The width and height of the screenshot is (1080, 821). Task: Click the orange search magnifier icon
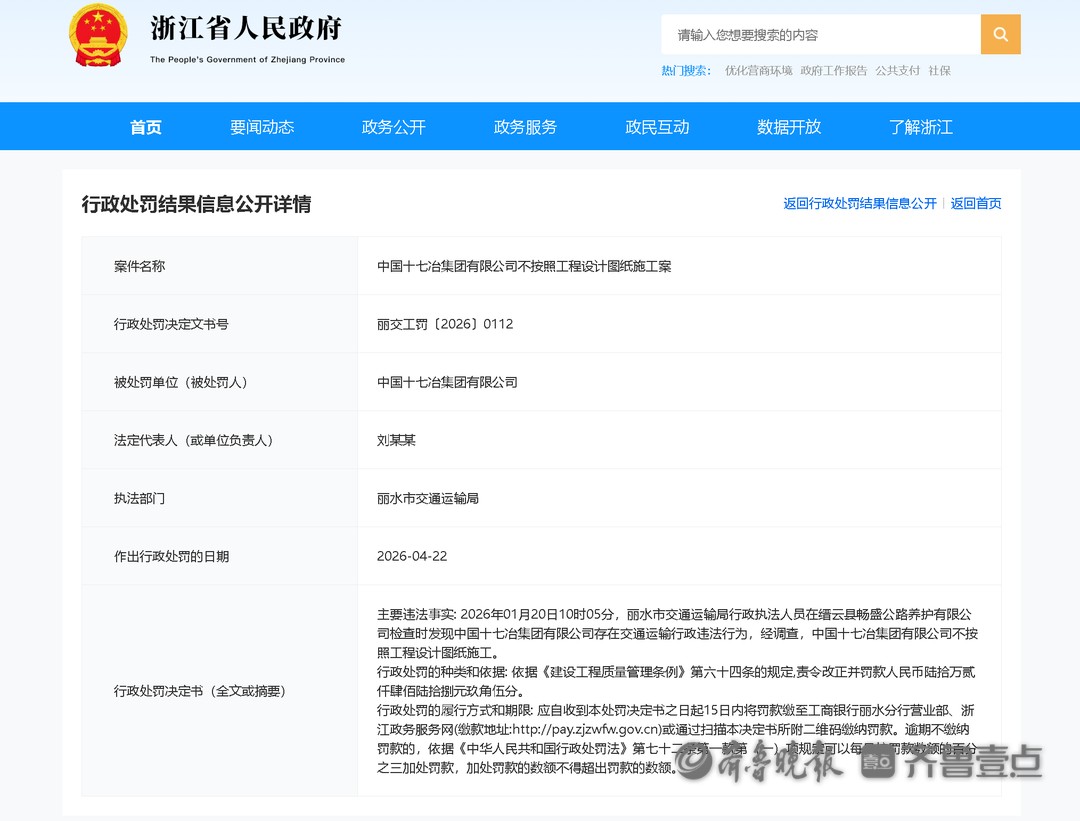point(1000,35)
